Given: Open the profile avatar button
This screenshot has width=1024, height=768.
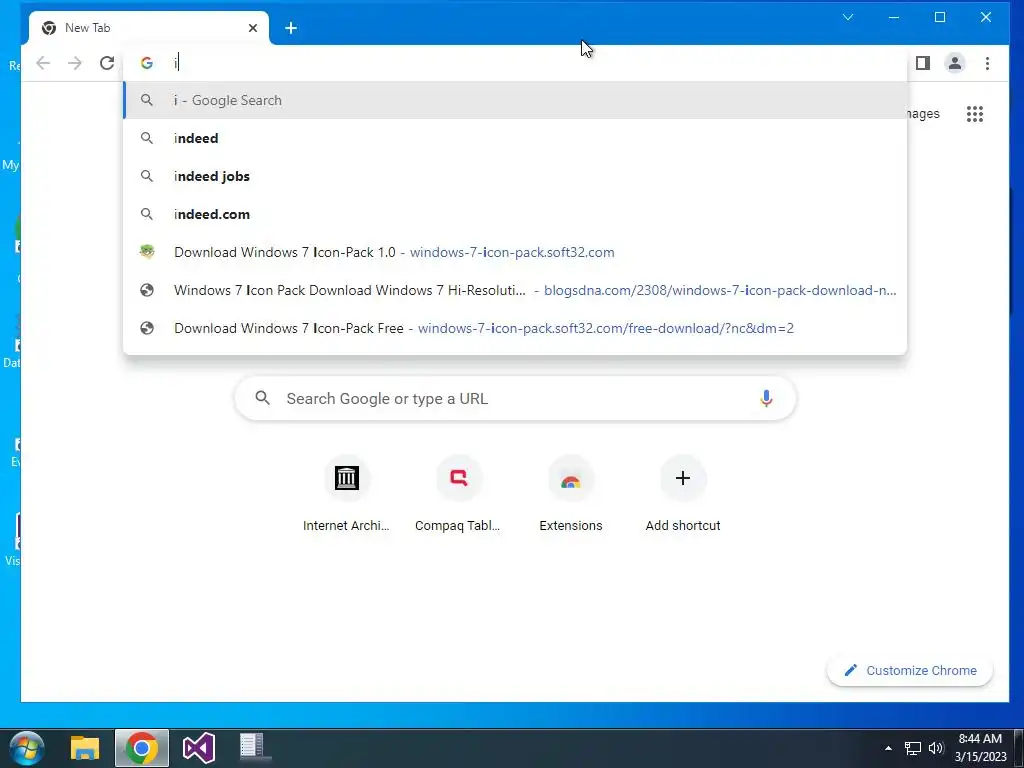Looking at the screenshot, I should [x=955, y=63].
